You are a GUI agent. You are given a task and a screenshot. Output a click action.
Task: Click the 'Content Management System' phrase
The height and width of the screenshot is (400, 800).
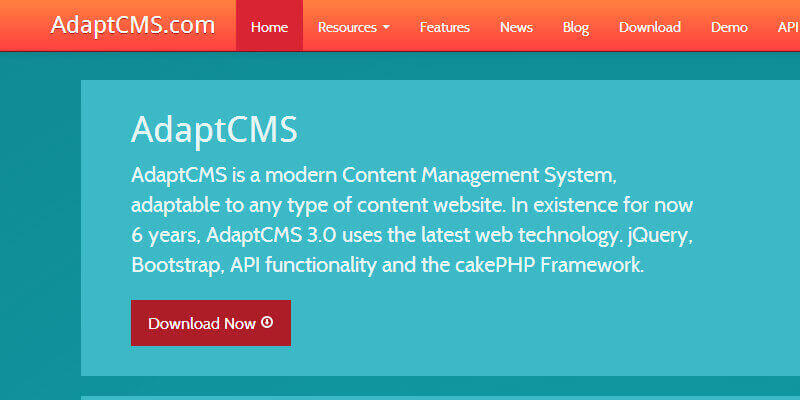pos(477,176)
